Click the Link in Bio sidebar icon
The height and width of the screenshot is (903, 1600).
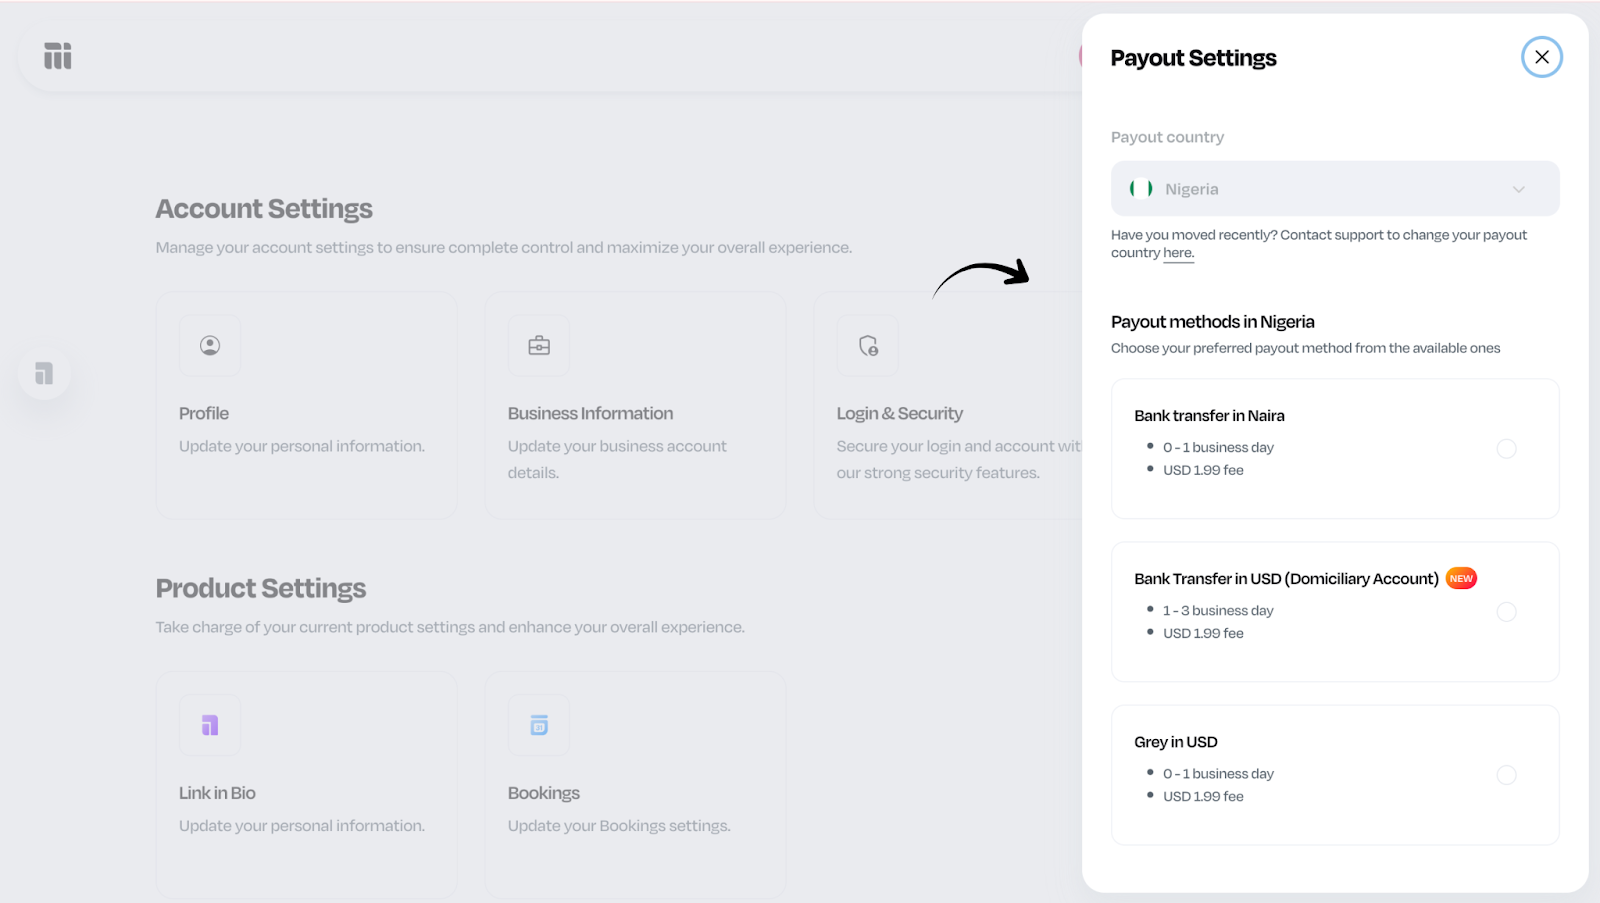tap(44, 374)
